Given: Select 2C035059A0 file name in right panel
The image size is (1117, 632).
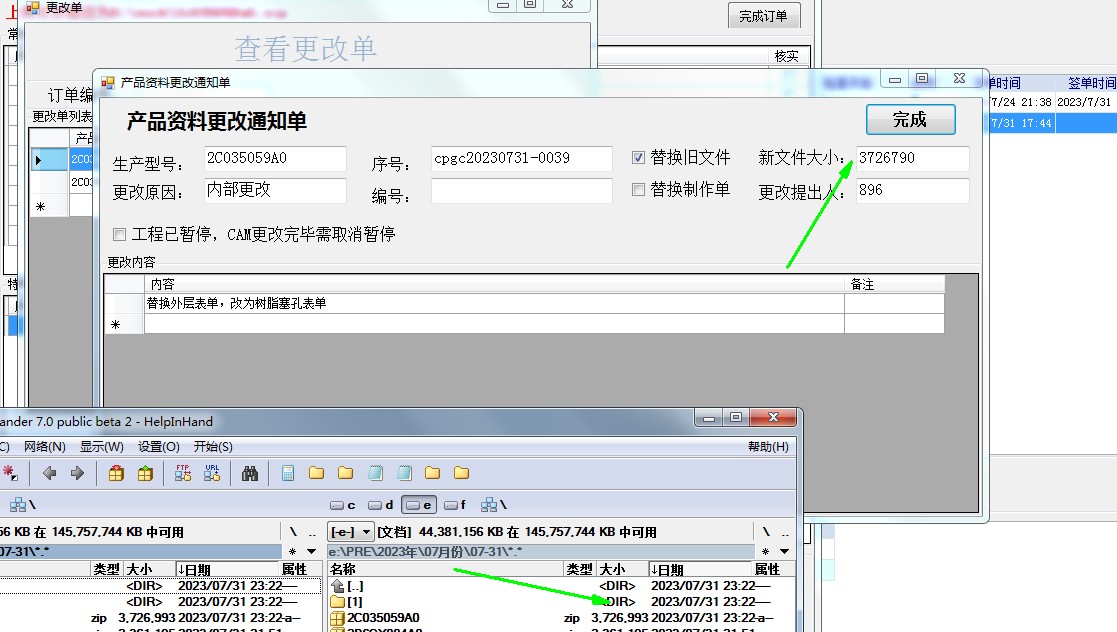Looking at the screenshot, I should point(383,618).
